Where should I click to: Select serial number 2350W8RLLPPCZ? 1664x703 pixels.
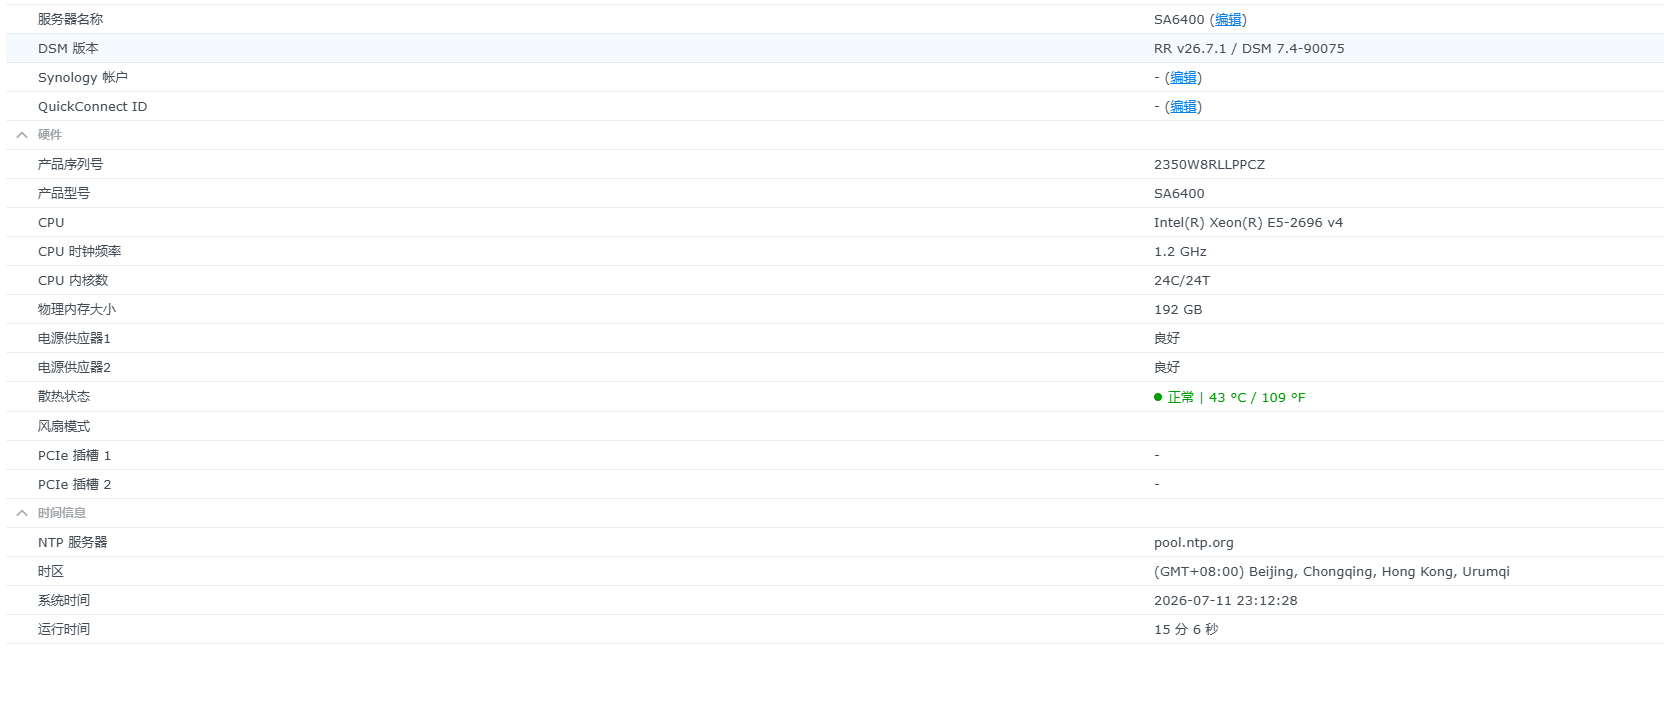point(1209,164)
